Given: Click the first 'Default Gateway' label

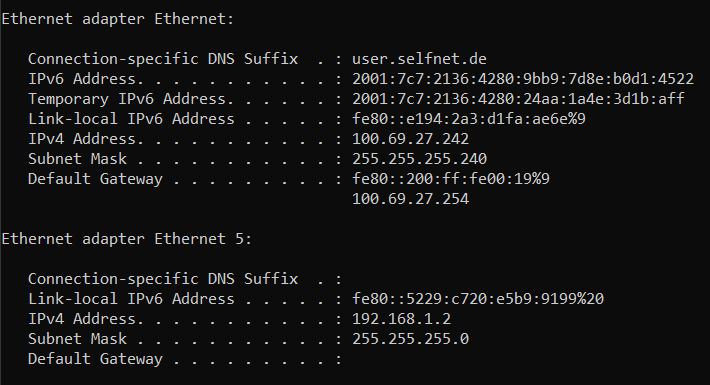Looking at the screenshot, I should coord(95,178).
